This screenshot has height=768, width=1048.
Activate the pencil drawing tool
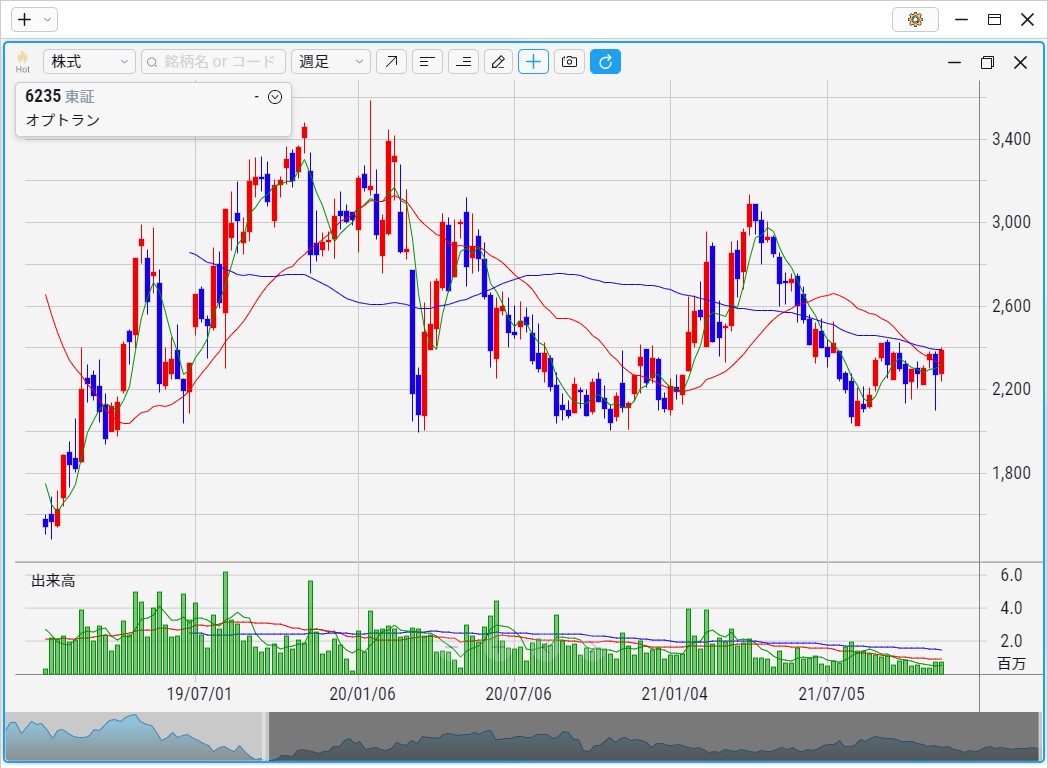click(x=498, y=61)
